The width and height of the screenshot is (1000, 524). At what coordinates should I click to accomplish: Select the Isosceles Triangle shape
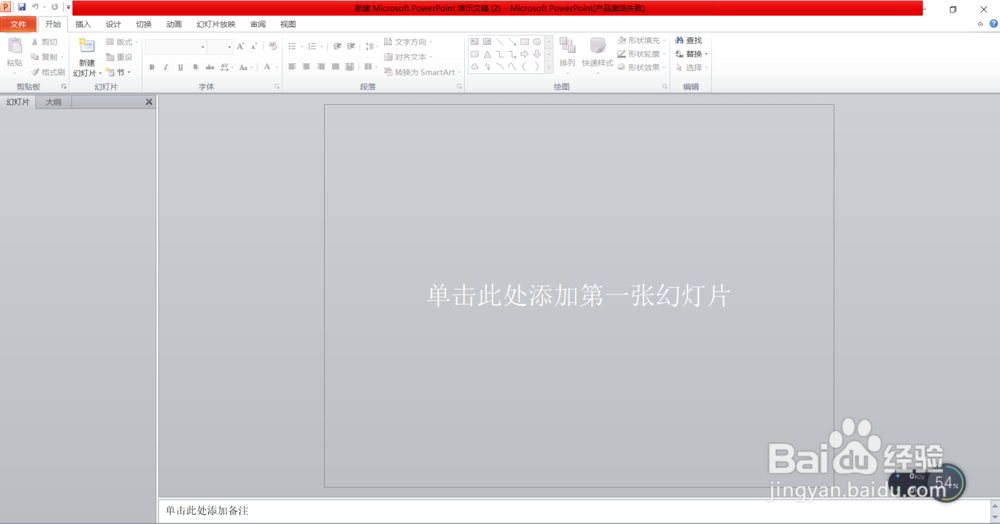tap(487, 54)
